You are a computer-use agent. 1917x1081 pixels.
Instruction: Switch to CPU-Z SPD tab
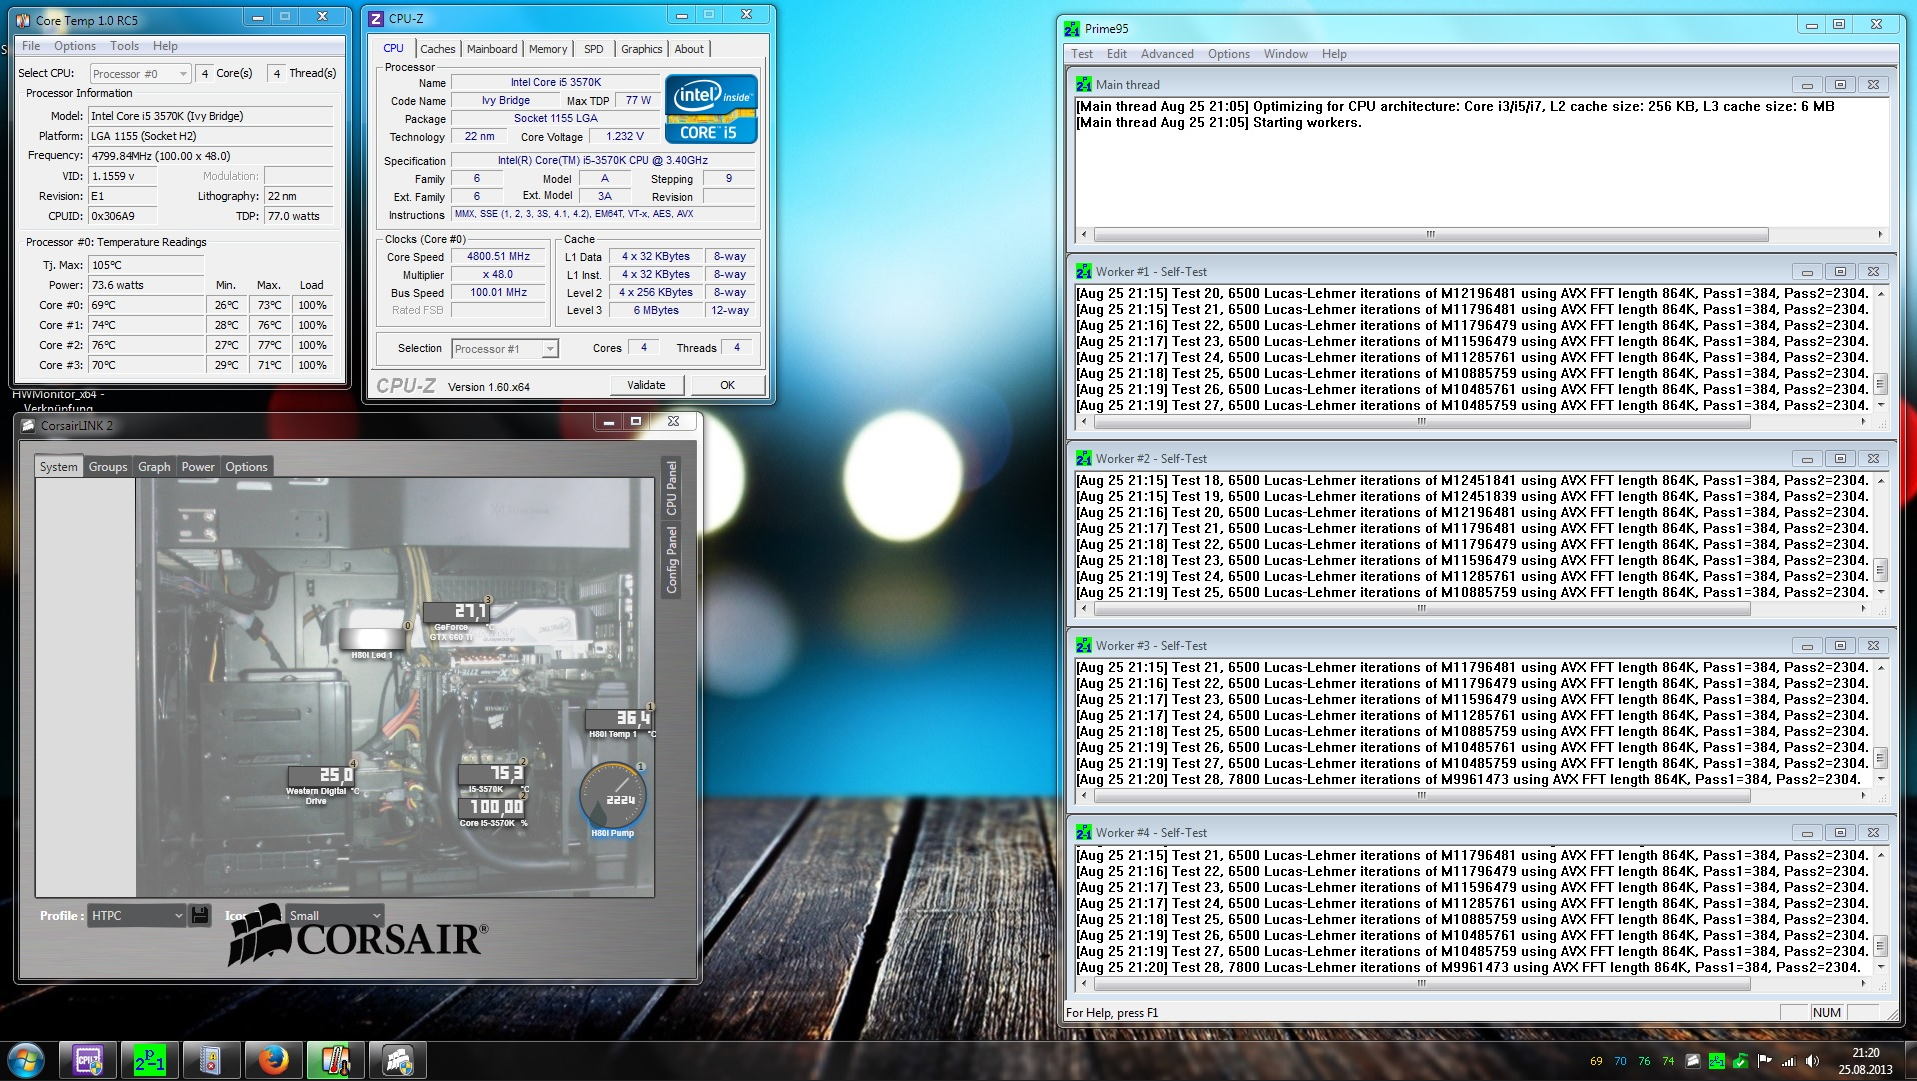[x=594, y=49]
